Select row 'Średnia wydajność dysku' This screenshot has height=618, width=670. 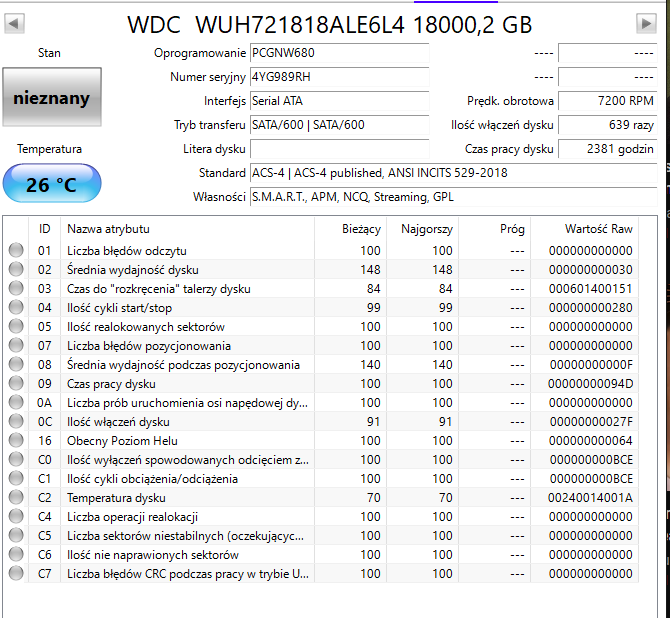tap(323, 269)
